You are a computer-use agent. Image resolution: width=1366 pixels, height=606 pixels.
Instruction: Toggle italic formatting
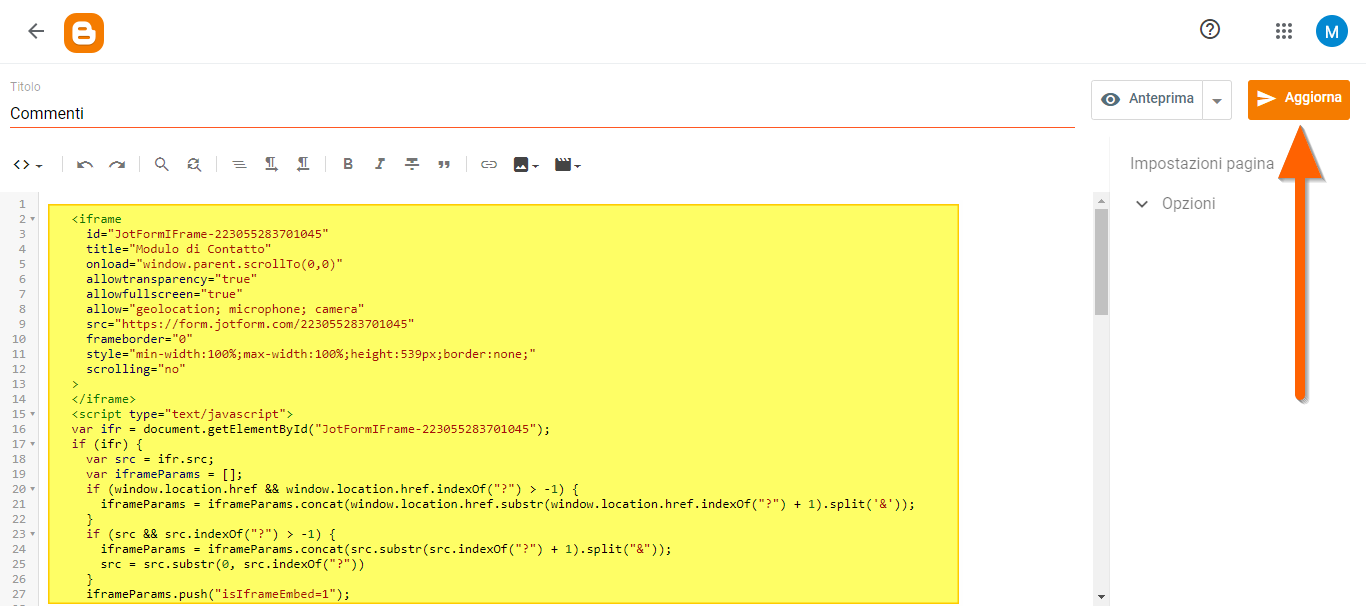pos(379,163)
